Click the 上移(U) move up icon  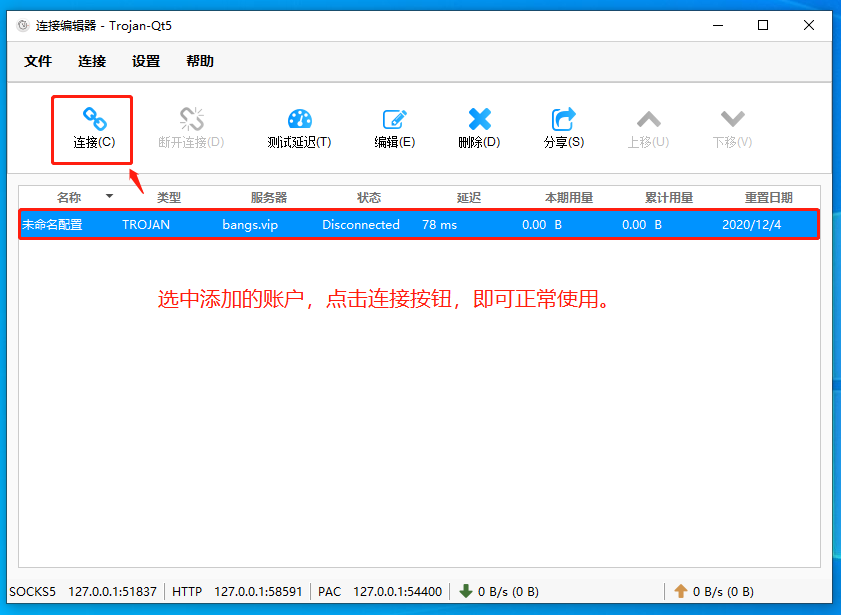coord(648,127)
